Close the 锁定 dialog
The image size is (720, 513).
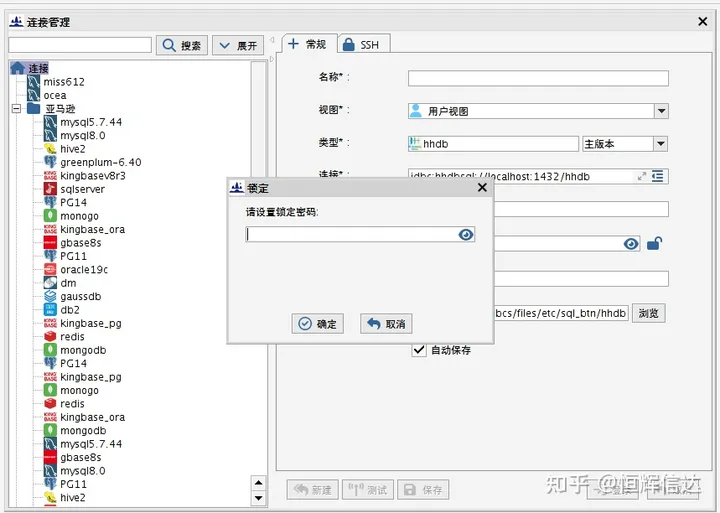[x=482, y=187]
